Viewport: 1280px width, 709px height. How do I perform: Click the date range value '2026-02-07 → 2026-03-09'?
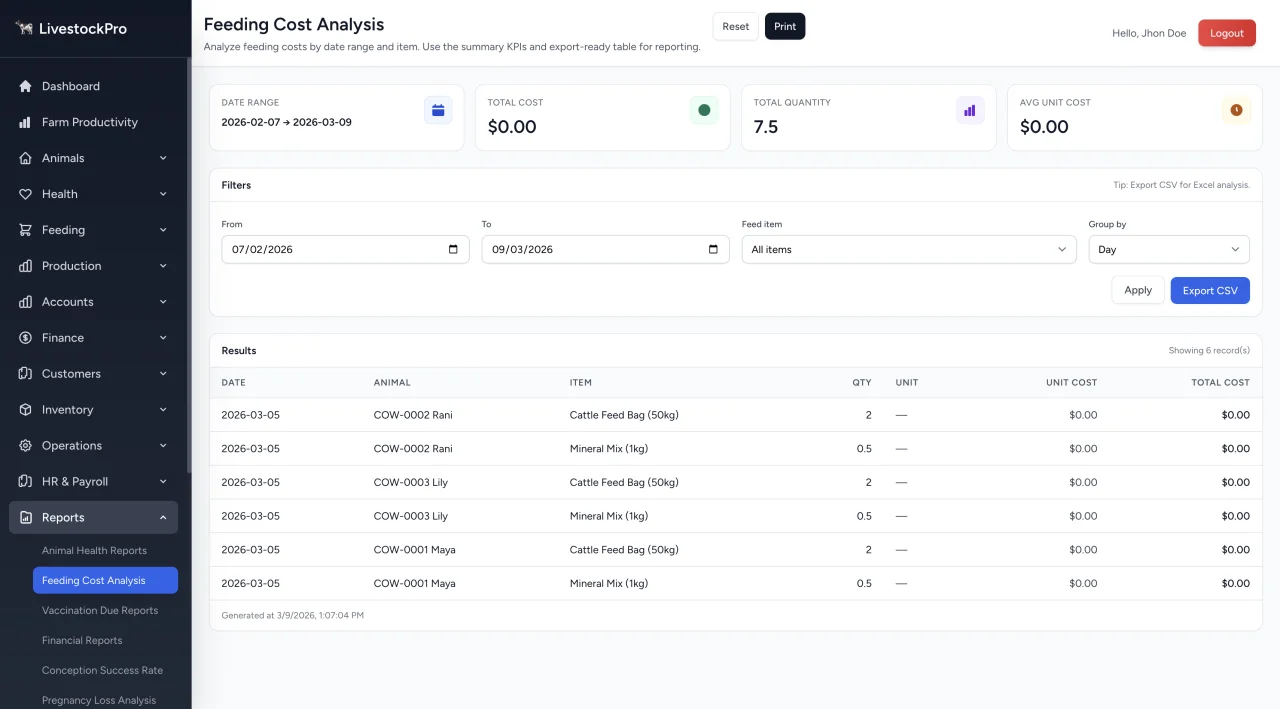(287, 122)
